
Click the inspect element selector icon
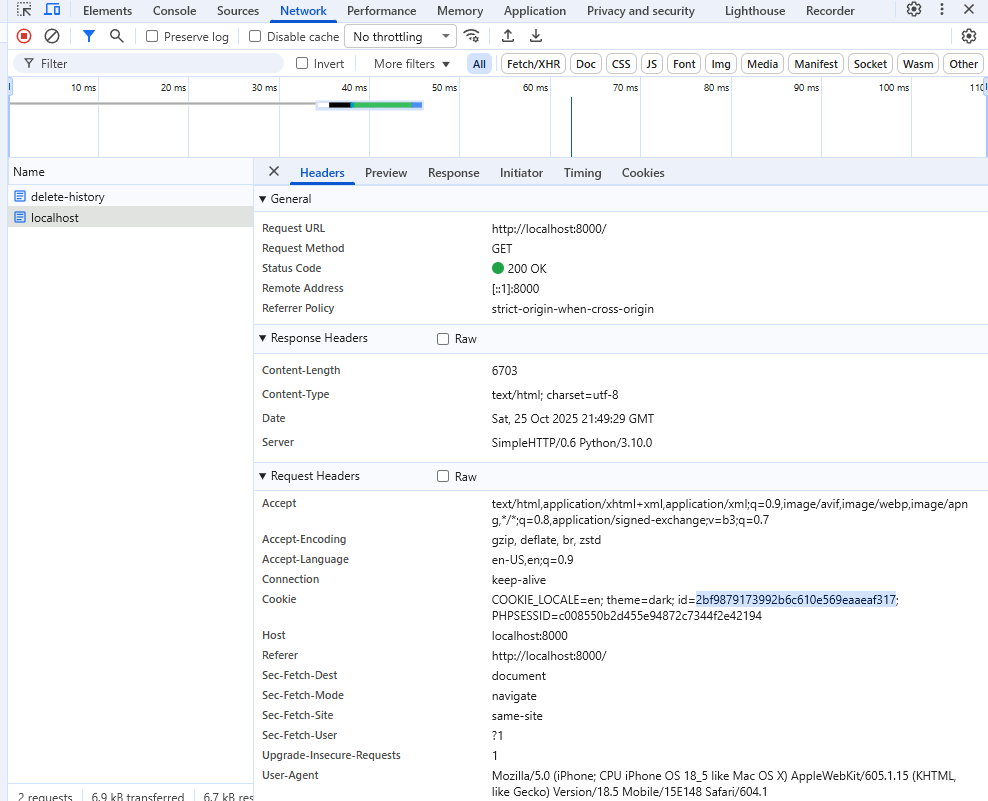[x=25, y=10]
